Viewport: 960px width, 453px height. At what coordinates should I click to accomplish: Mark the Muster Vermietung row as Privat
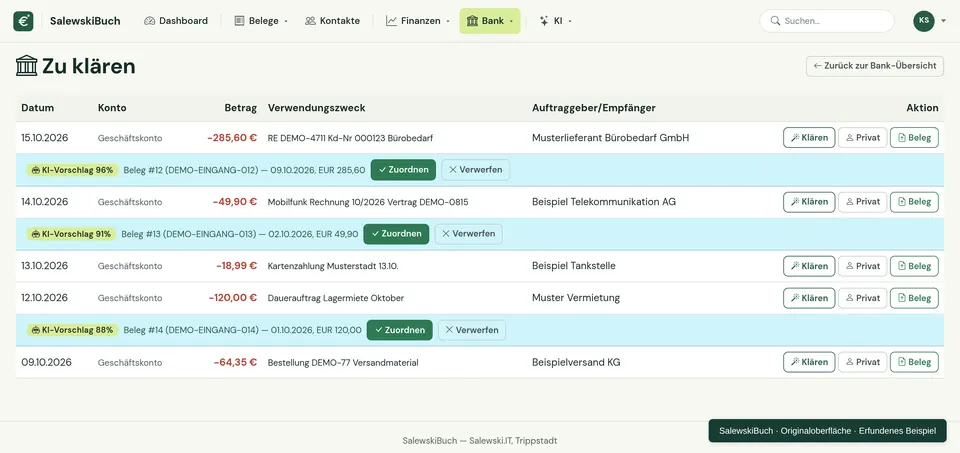[863, 298]
